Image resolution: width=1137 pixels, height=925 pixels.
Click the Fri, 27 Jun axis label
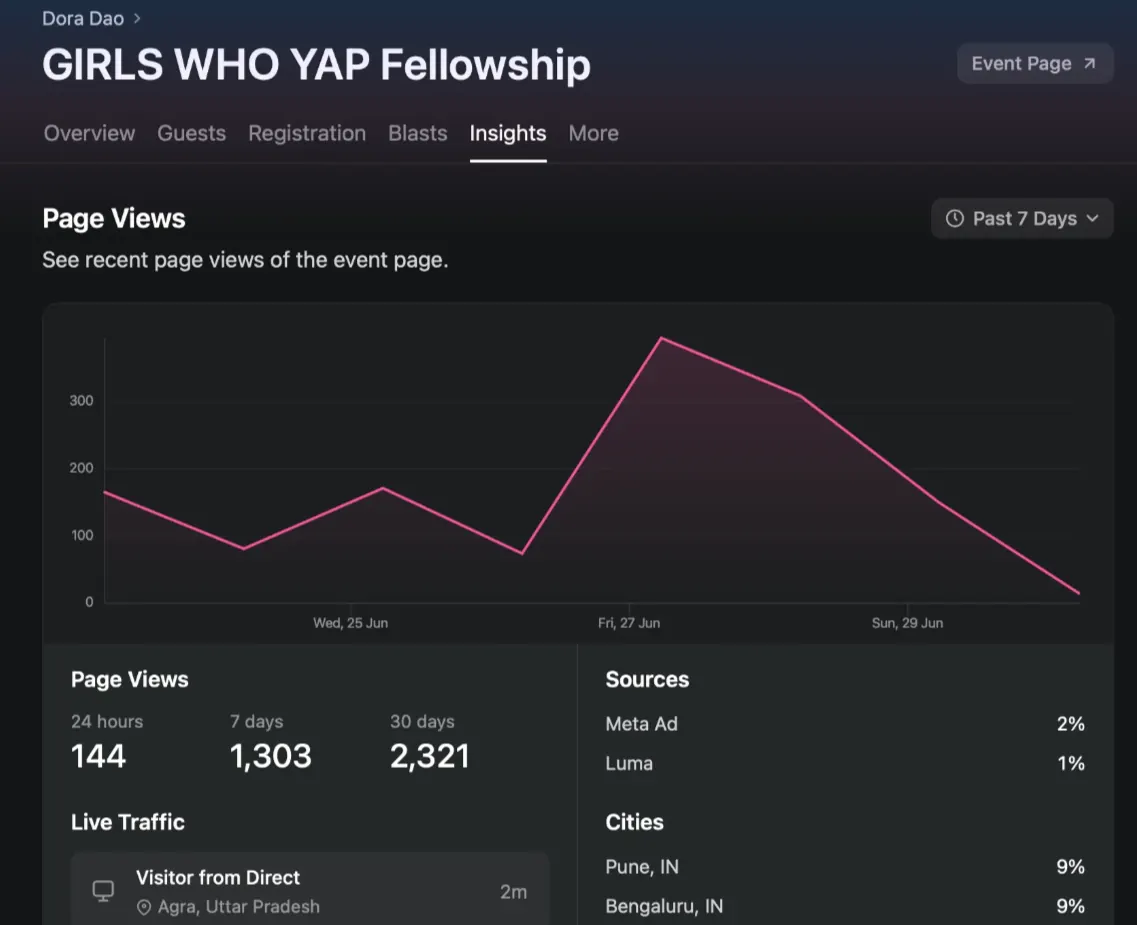pyautogui.click(x=629, y=623)
